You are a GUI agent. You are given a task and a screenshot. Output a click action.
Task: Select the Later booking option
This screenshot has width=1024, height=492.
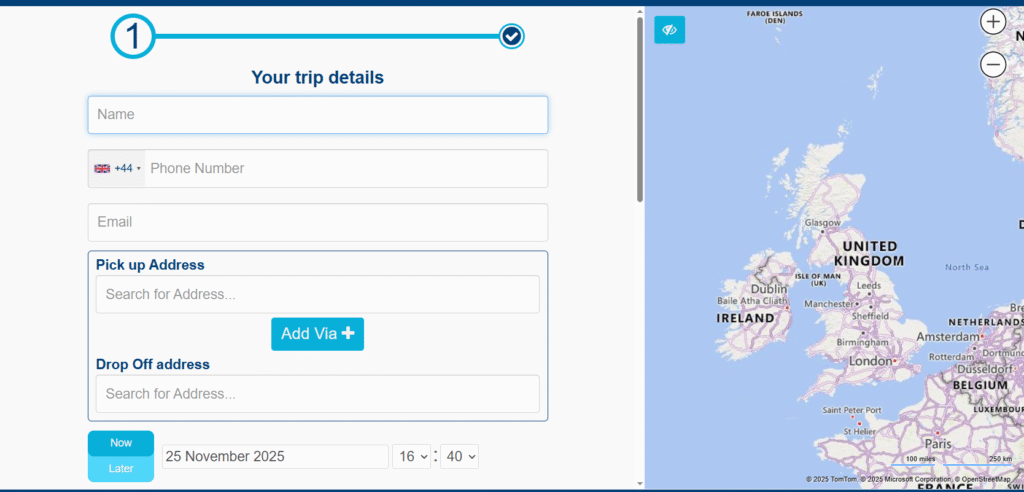click(x=121, y=469)
